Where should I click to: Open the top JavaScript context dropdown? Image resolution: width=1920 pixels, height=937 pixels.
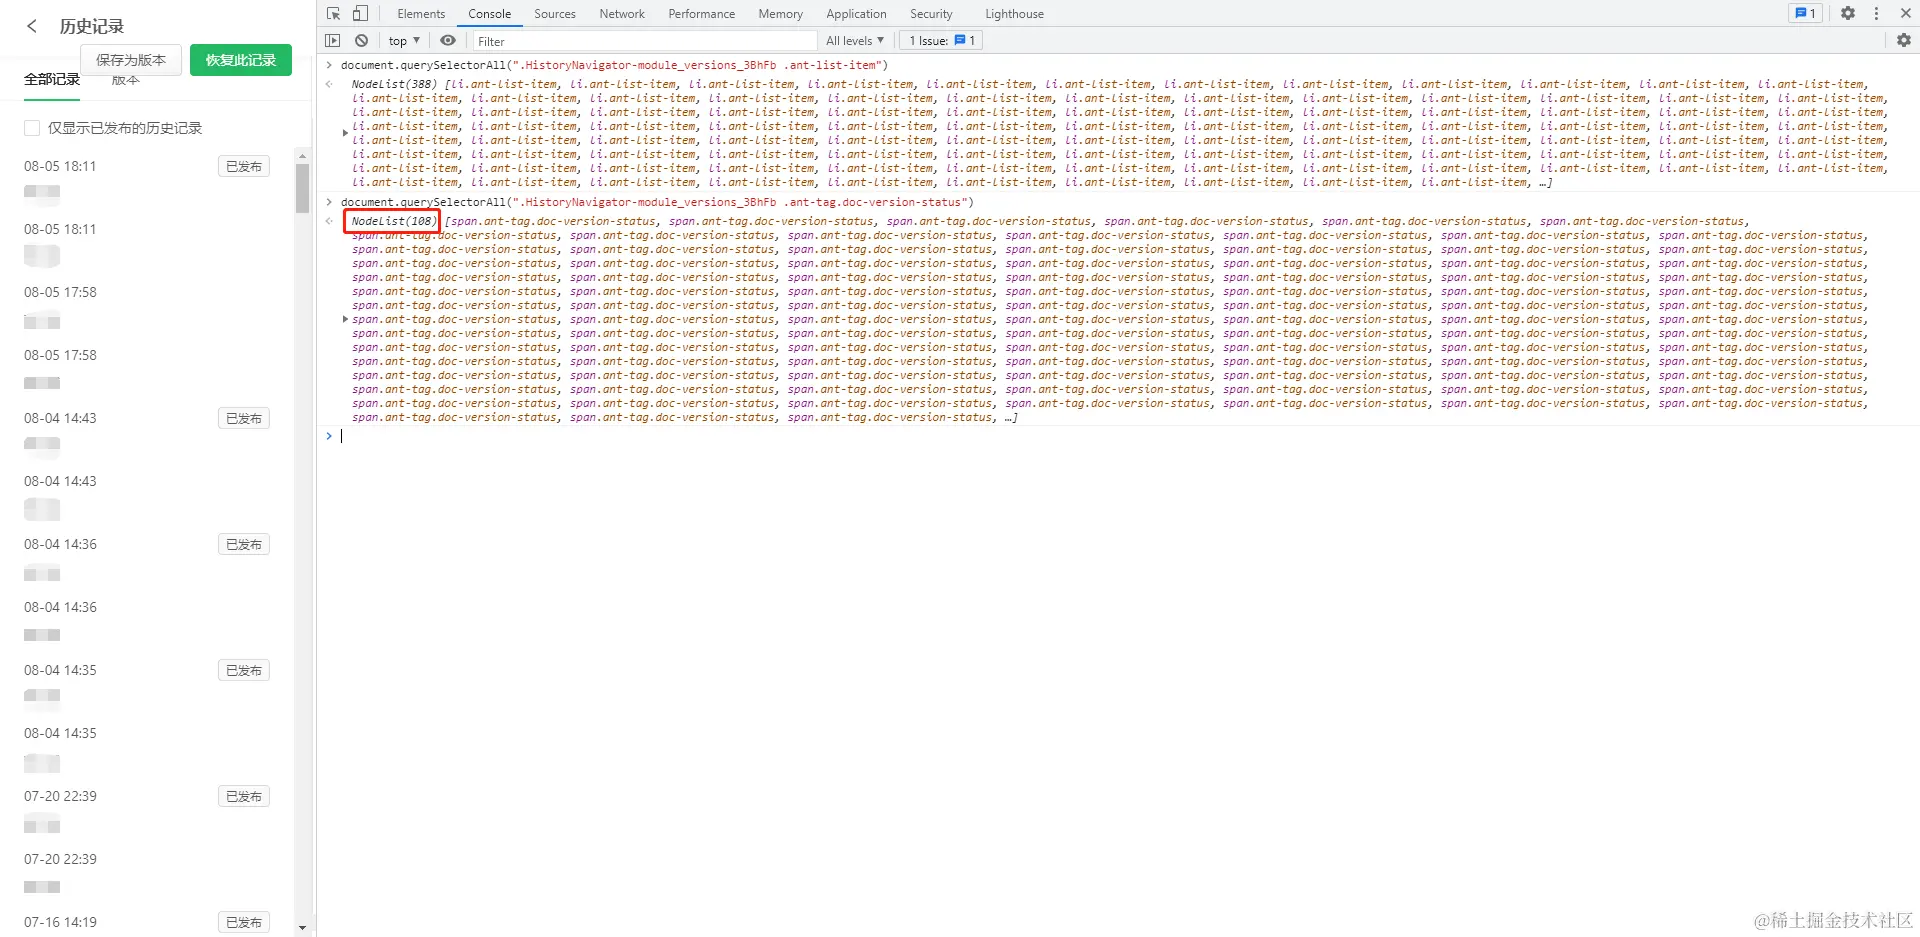[x=404, y=41]
